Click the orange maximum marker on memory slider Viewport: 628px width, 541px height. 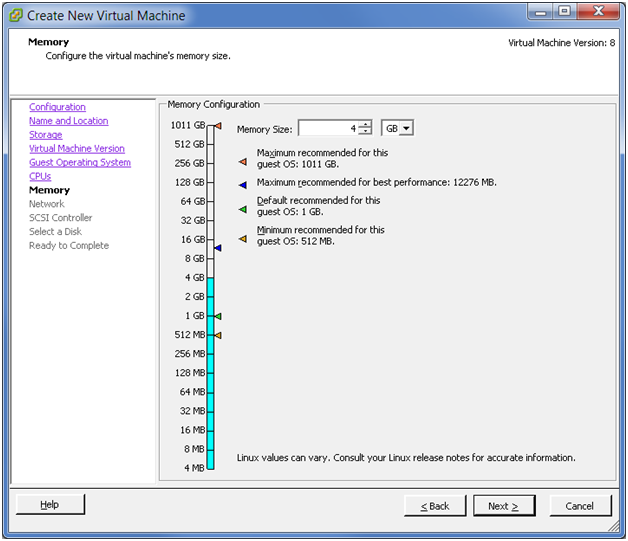point(218,126)
